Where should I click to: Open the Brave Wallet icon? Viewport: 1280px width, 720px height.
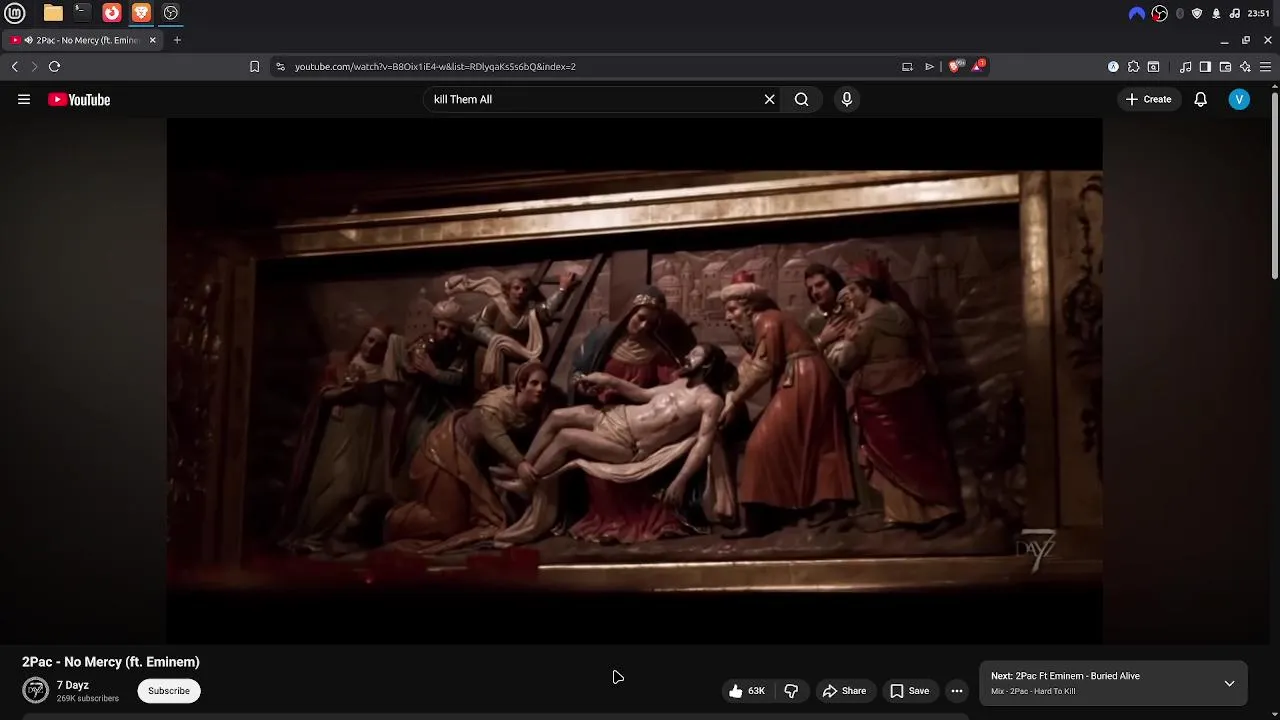1225,66
